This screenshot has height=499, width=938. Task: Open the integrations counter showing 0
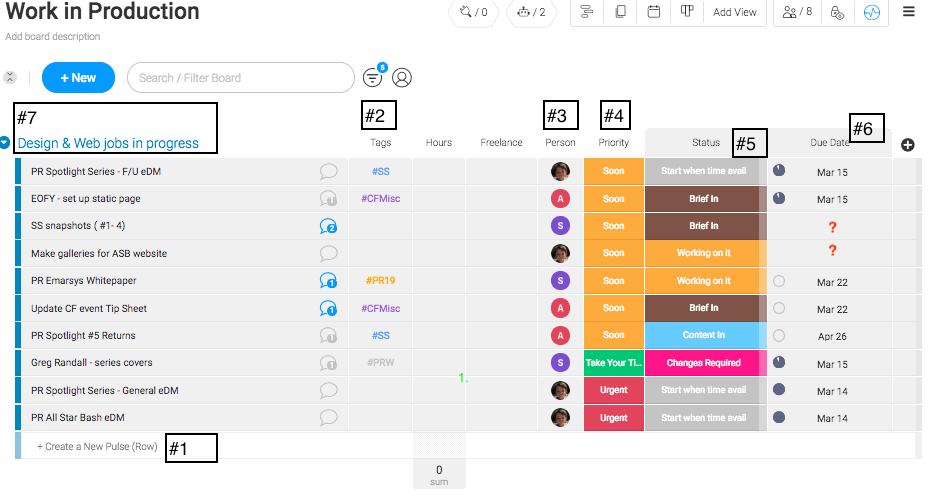[x=473, y=12]
